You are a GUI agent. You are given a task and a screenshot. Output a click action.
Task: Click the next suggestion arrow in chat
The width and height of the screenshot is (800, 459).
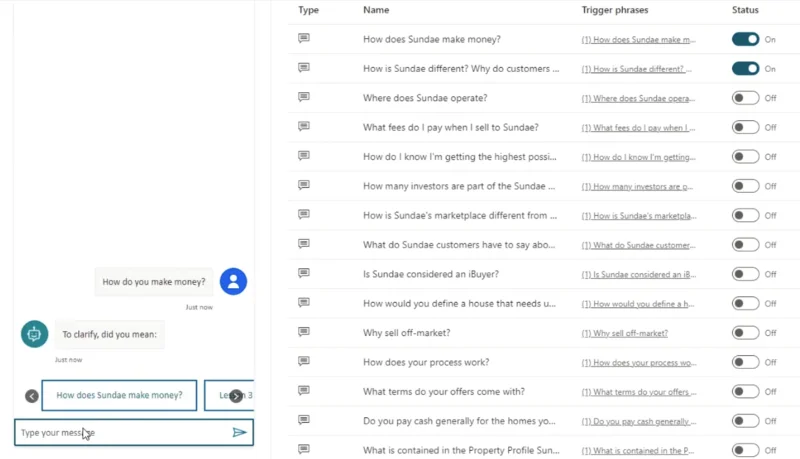[x=236, y=396]
